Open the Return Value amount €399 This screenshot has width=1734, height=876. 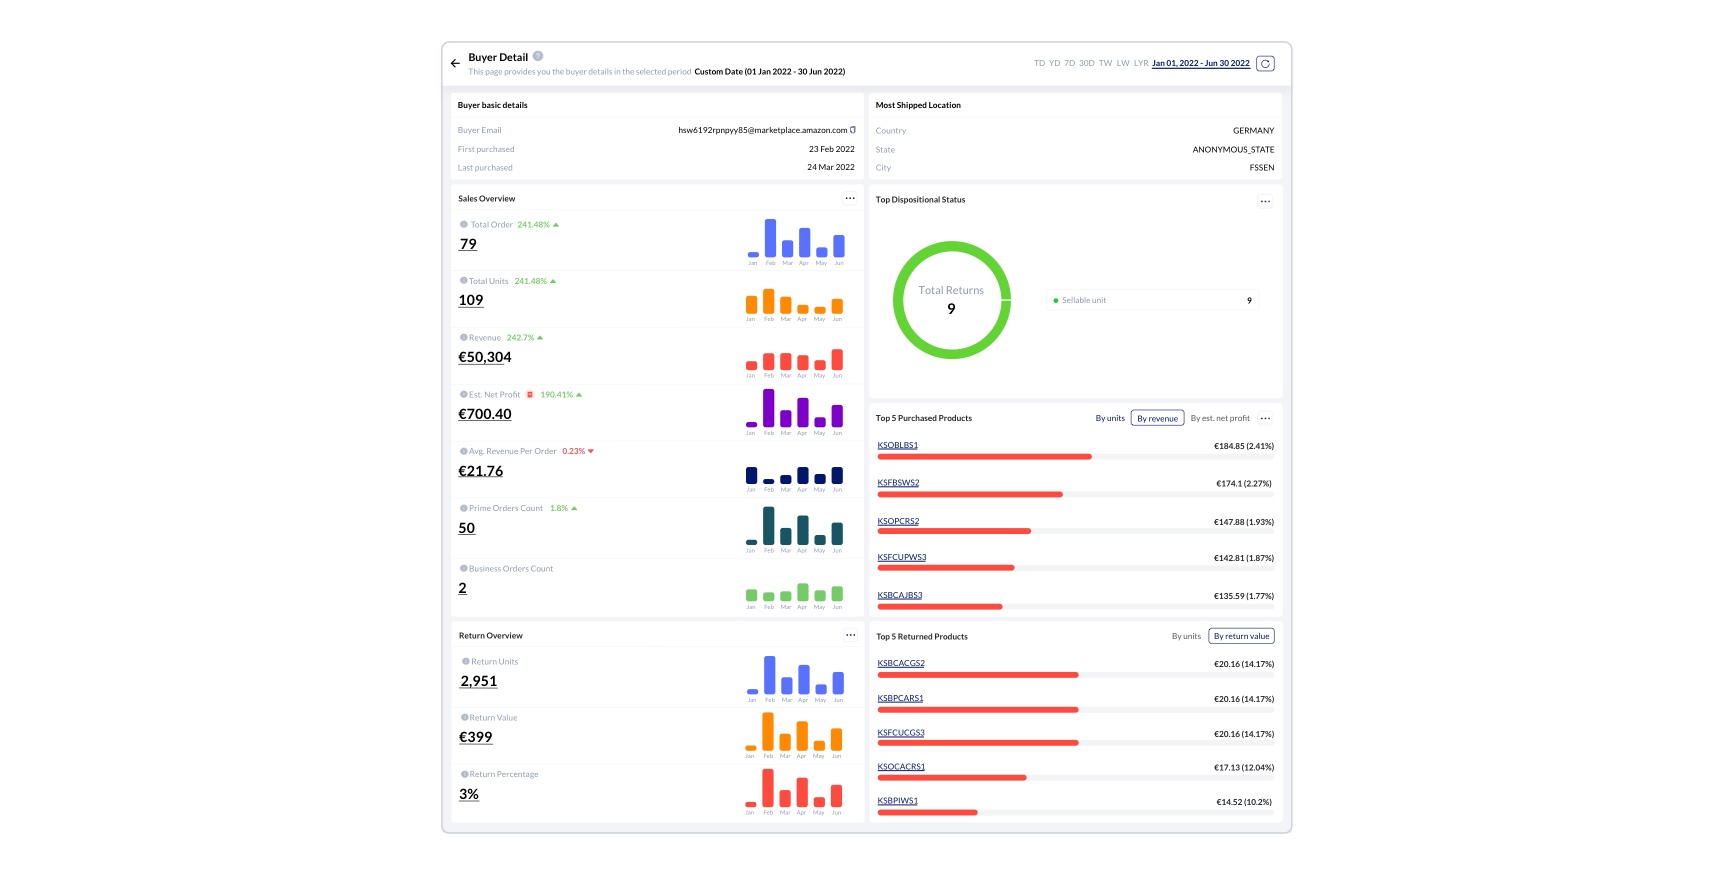coord(476,737)
